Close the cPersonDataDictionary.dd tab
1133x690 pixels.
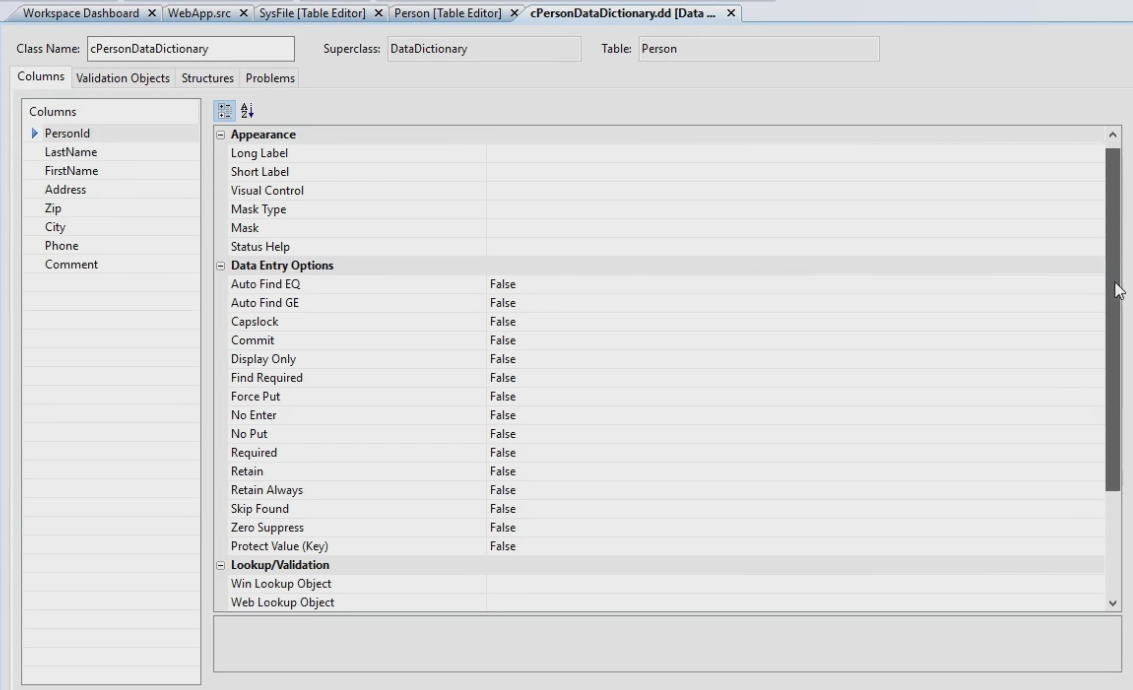731,12
